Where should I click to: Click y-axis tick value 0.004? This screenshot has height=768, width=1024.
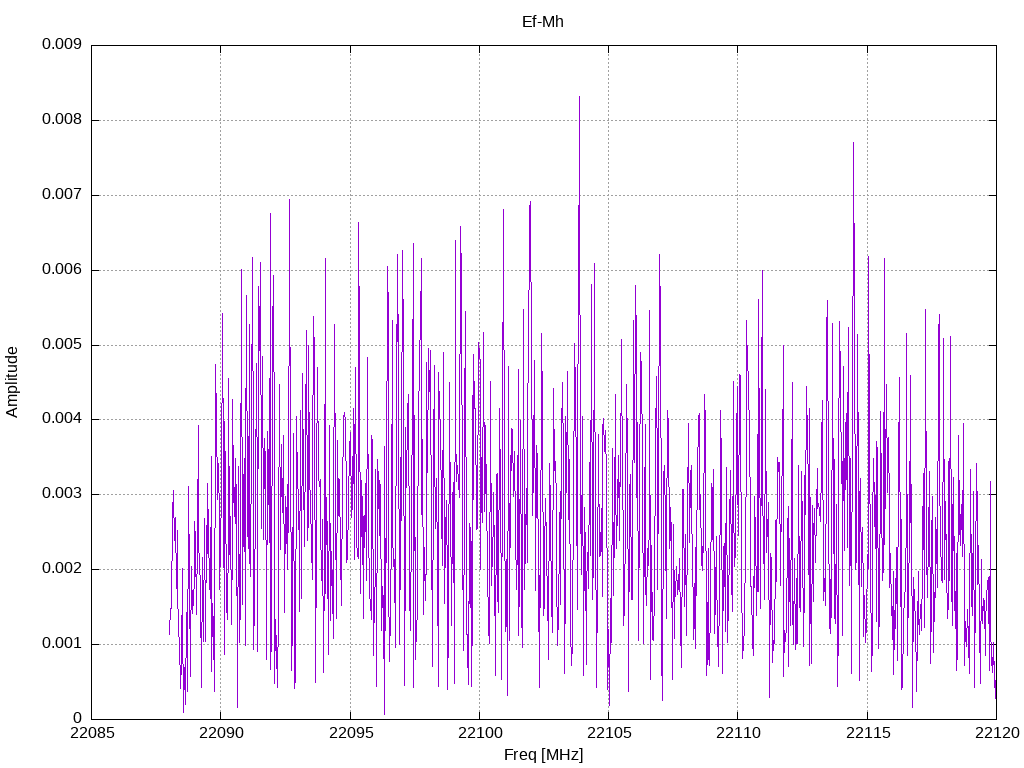[x=62, y=419]
